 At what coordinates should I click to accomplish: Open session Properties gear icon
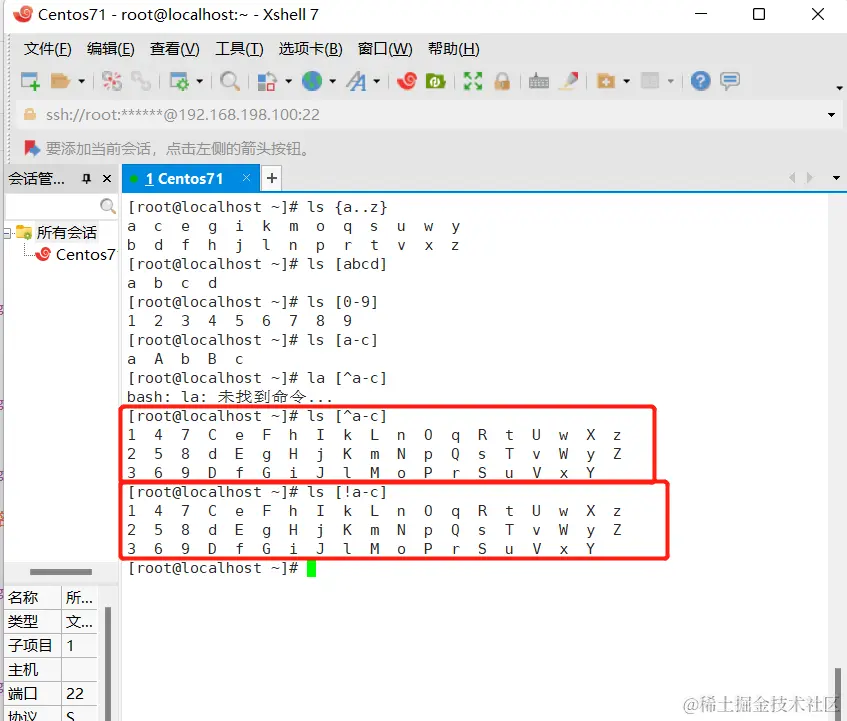[x=179, y=82]
